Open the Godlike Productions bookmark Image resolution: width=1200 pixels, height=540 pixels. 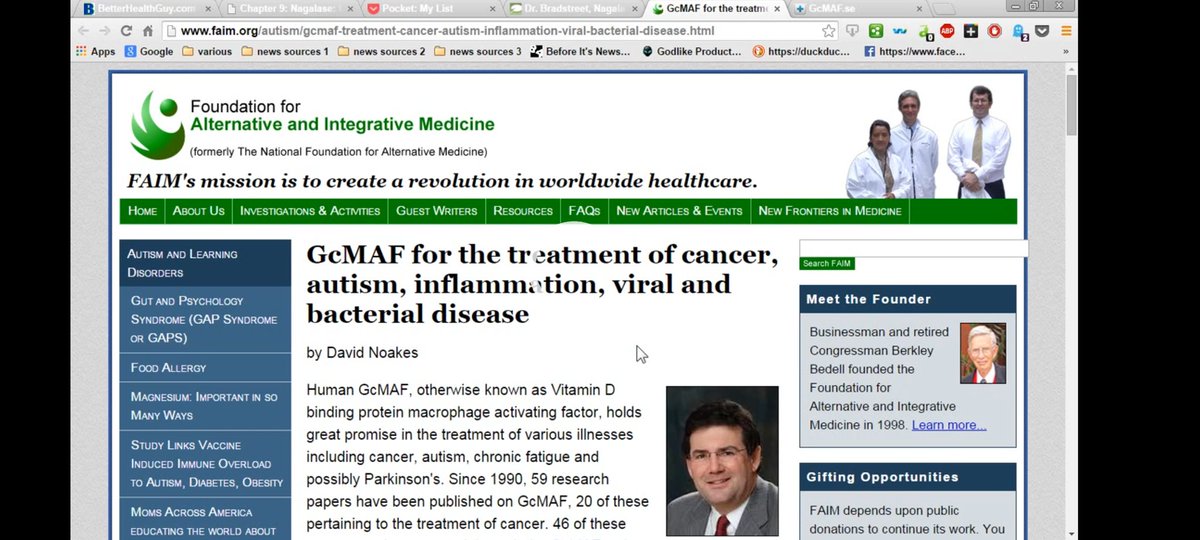pos(692,51)
